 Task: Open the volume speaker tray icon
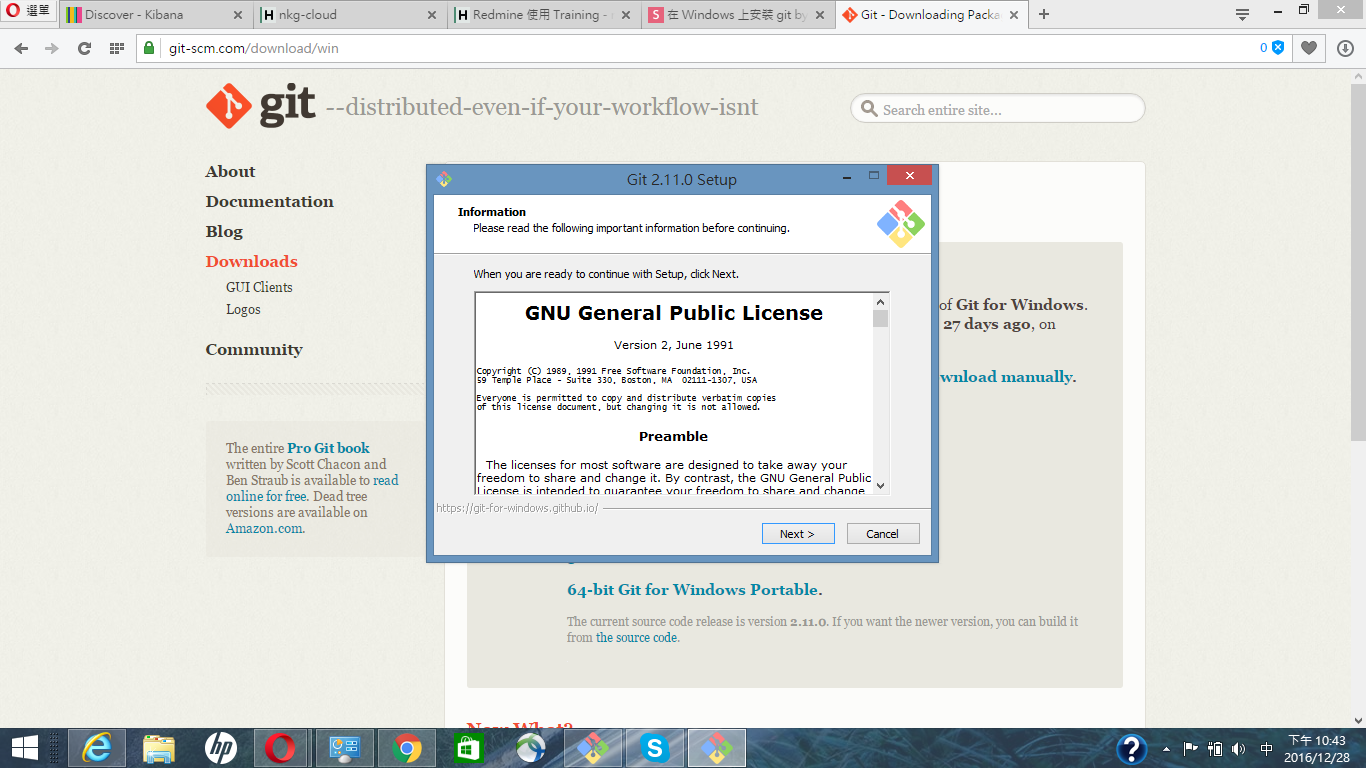point(1239,748)
